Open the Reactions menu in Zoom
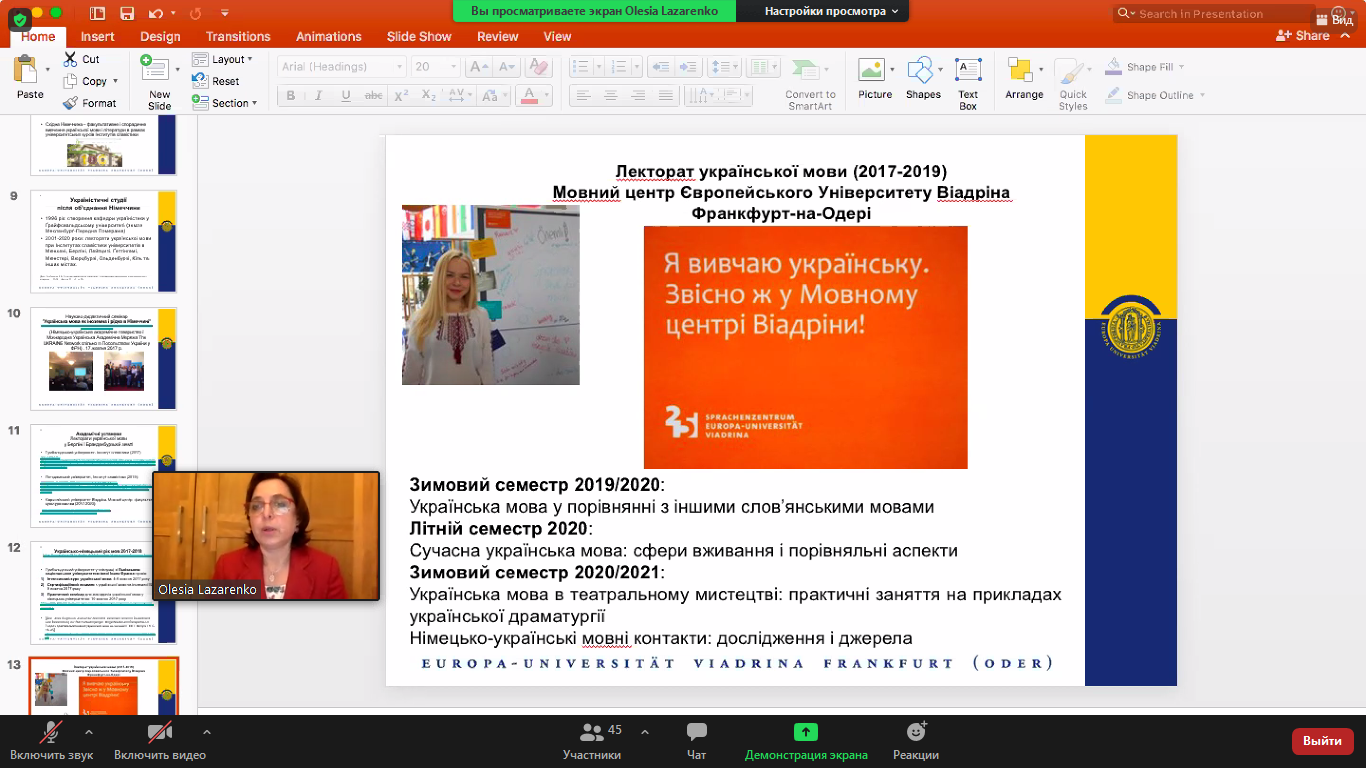The image size is (1366, 768). click(x=916, y=741)
